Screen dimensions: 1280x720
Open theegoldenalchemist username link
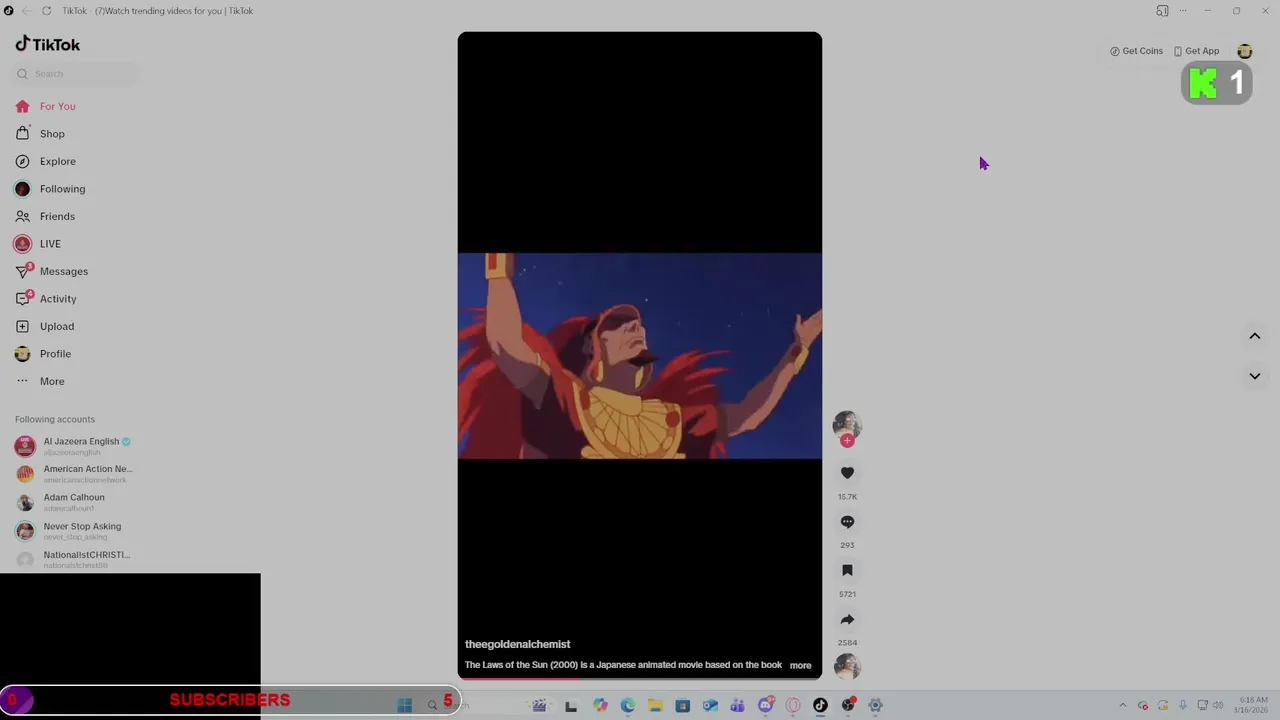click(x=517, y=644)
